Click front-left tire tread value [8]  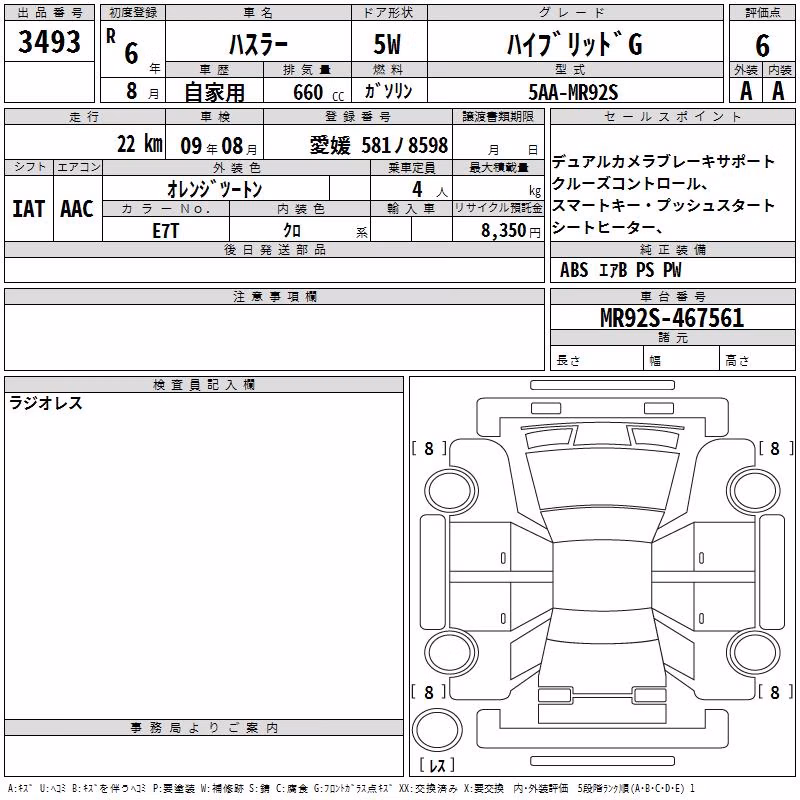tap(429, 448)
